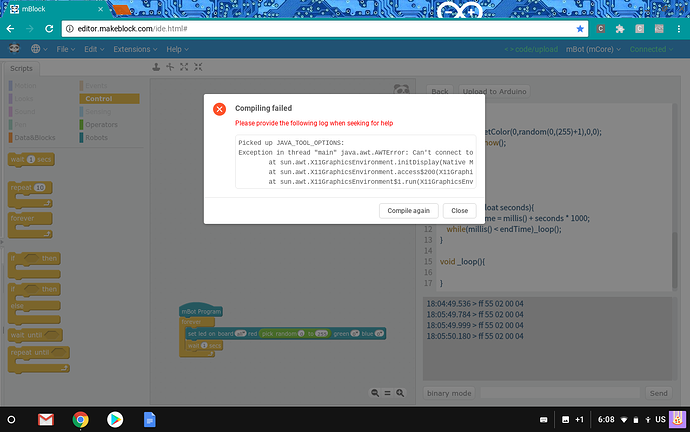The image size is (690, 432).
Task: Select the Sound block category
Action: point(22,112)
